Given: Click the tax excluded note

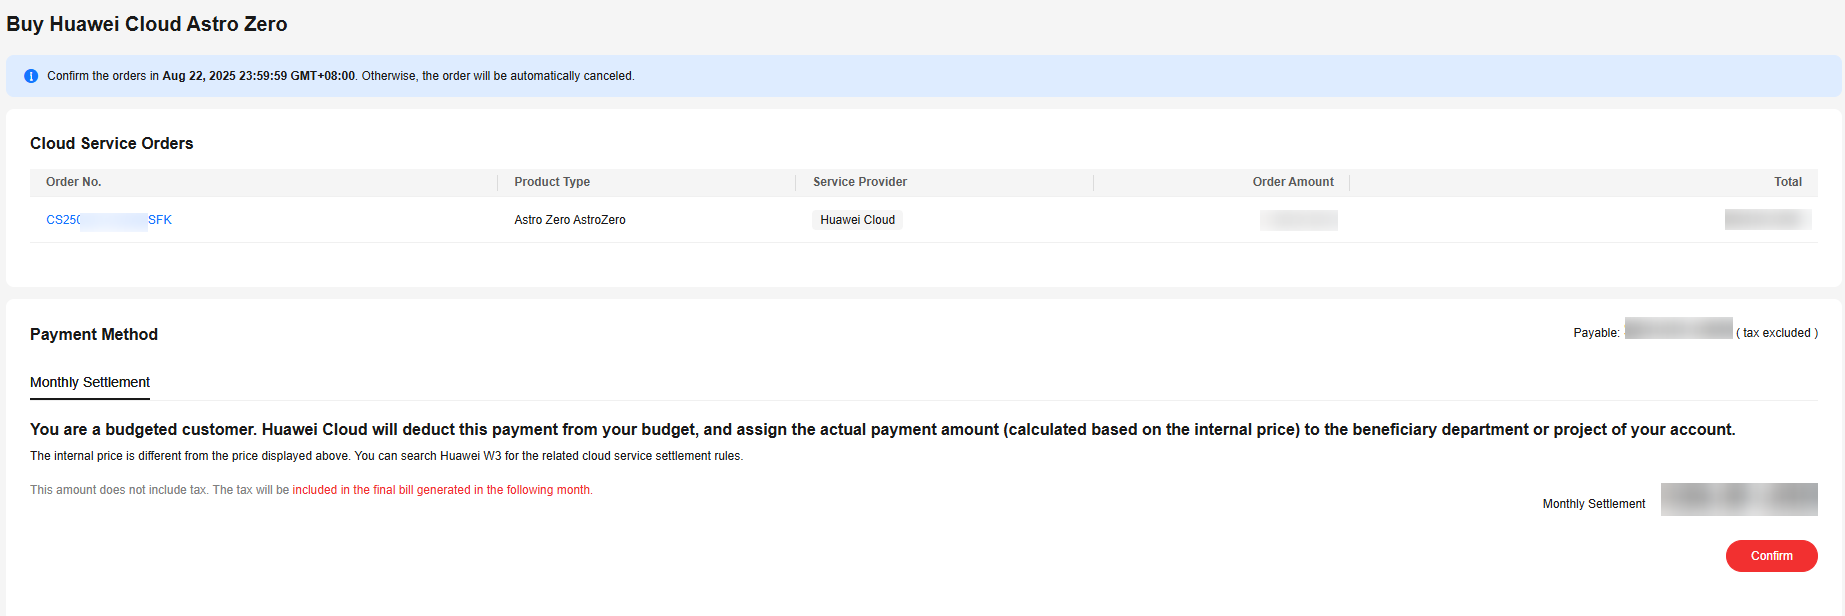Looking at the screenshot, I should point(1777,333).
